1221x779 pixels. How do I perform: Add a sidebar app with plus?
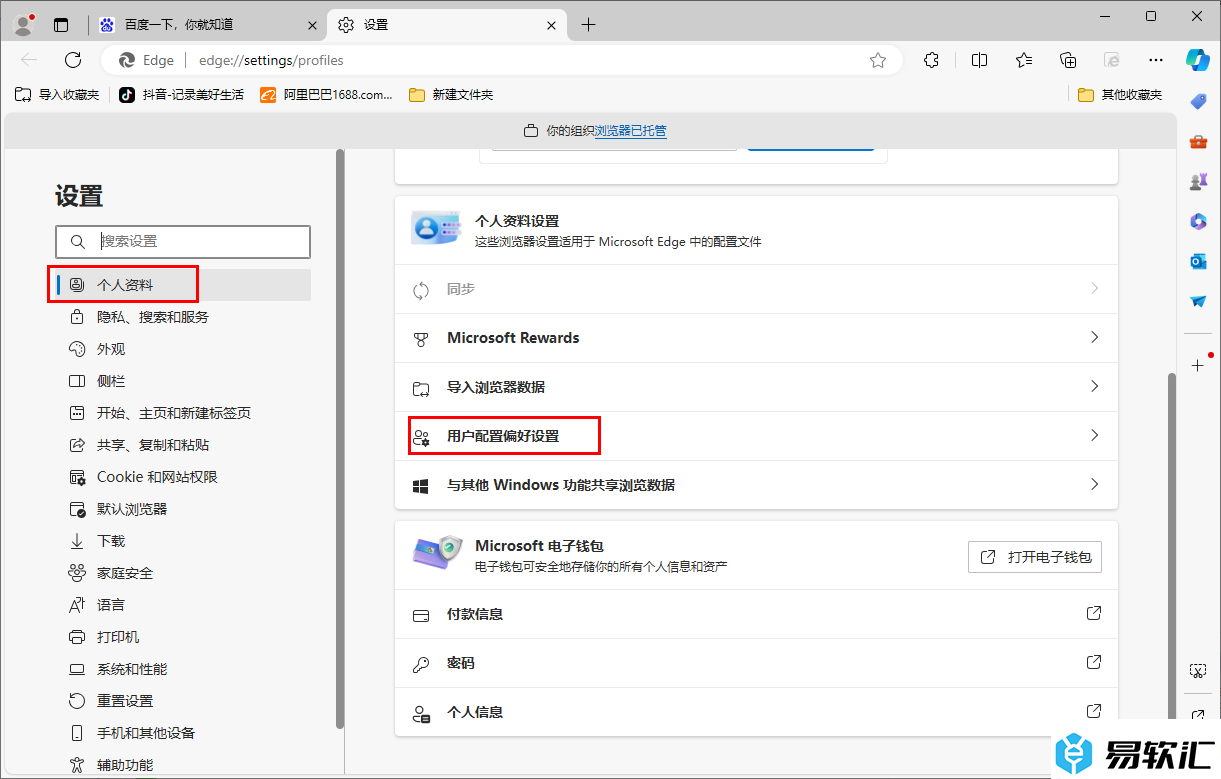point(1198,366)
